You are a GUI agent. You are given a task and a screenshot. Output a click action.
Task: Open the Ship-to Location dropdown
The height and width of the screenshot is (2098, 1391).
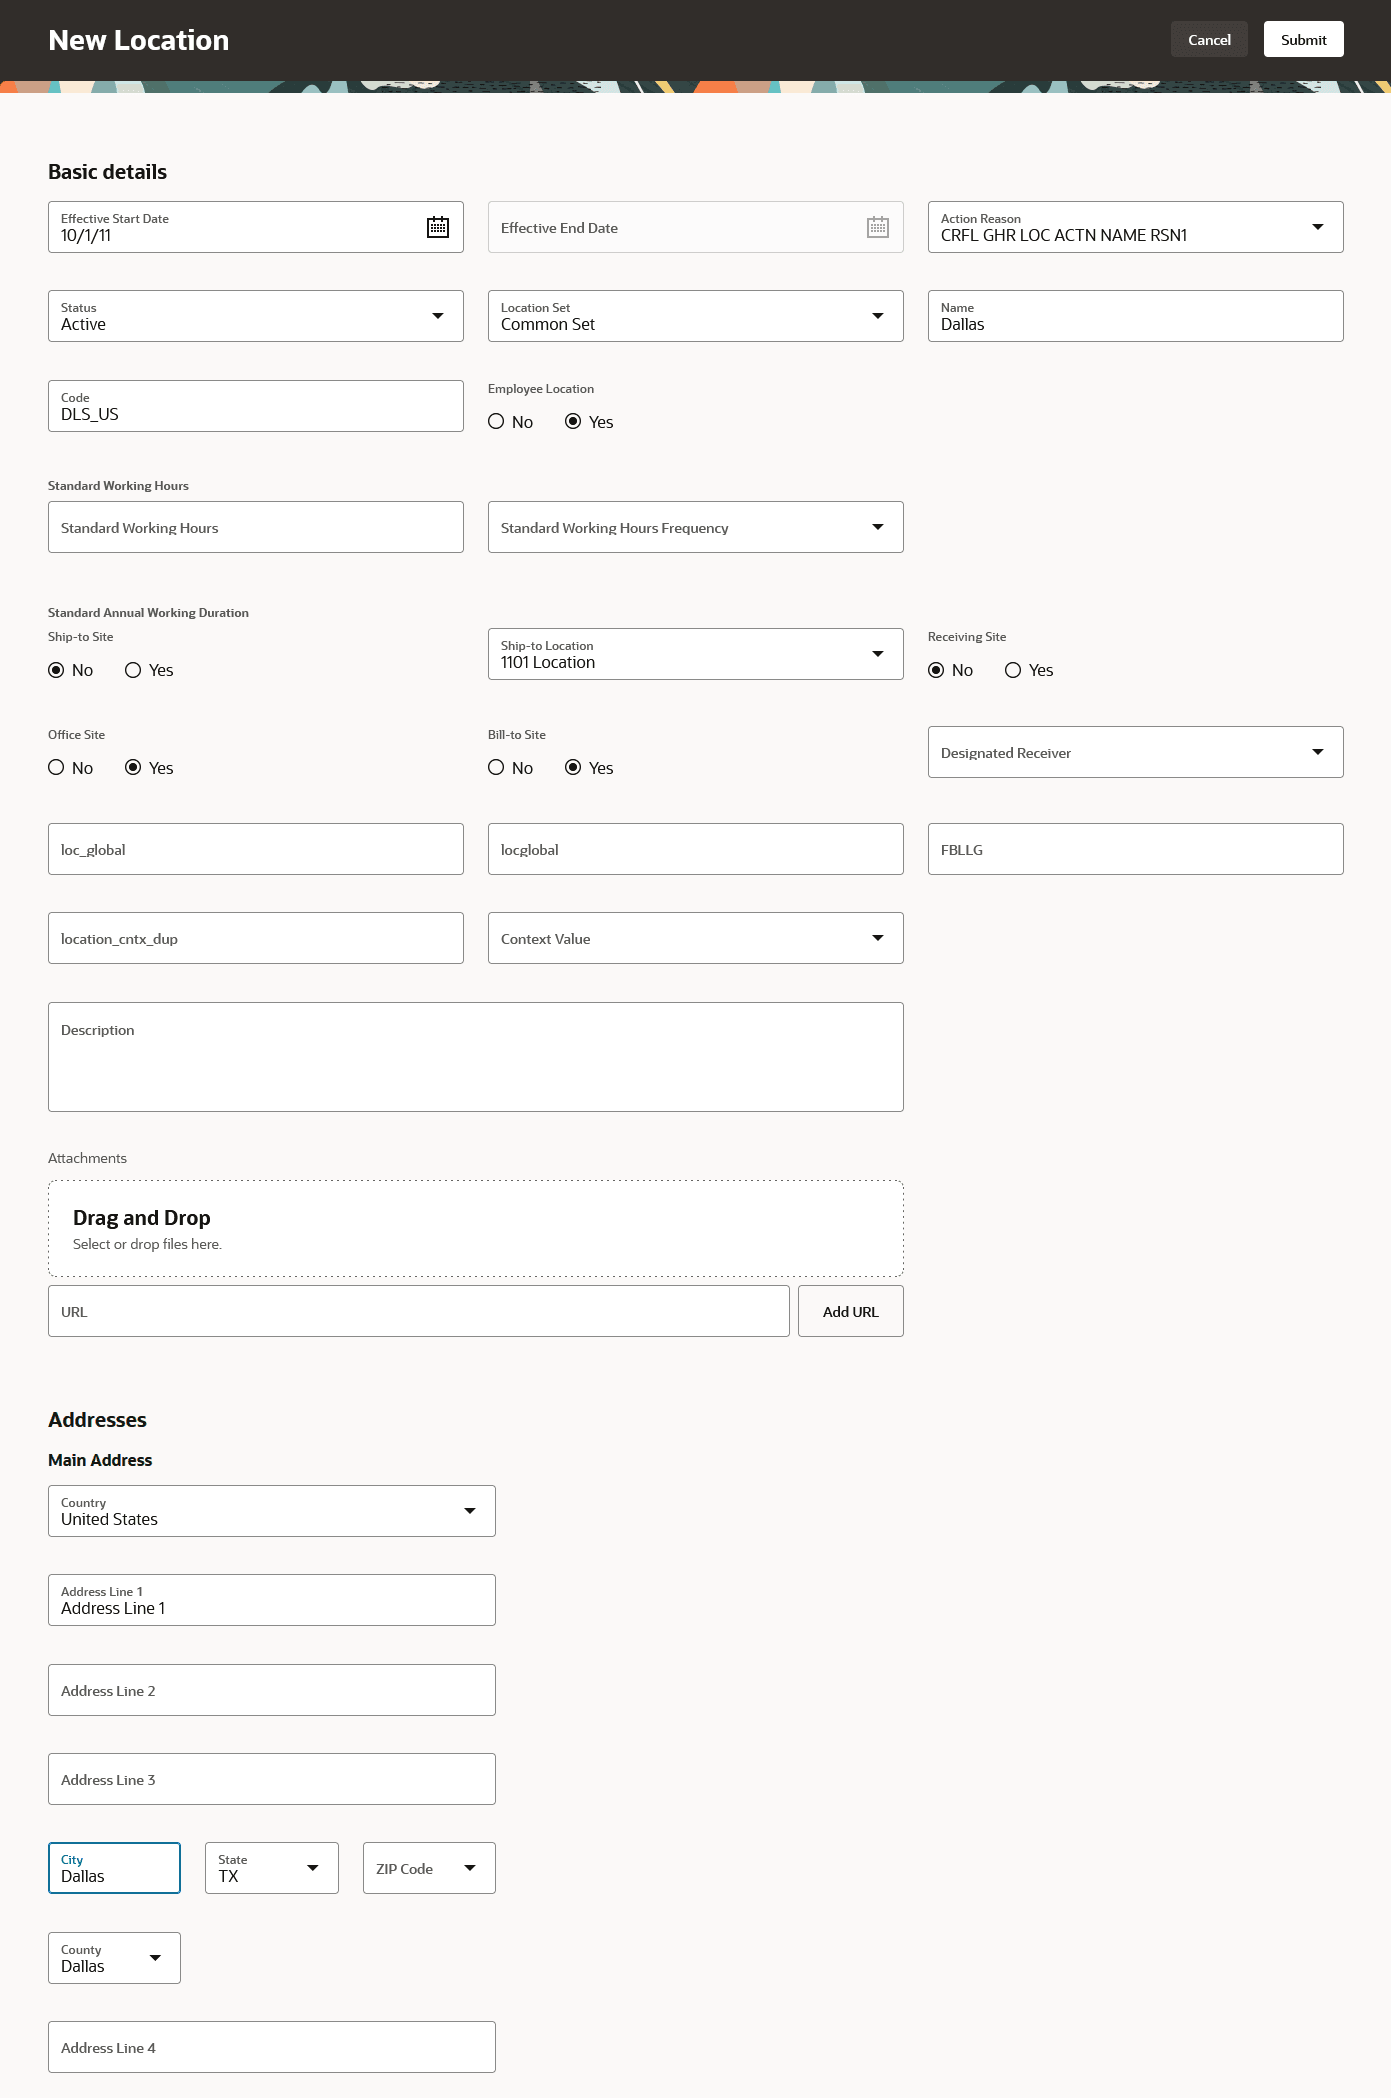click(877, 654)
